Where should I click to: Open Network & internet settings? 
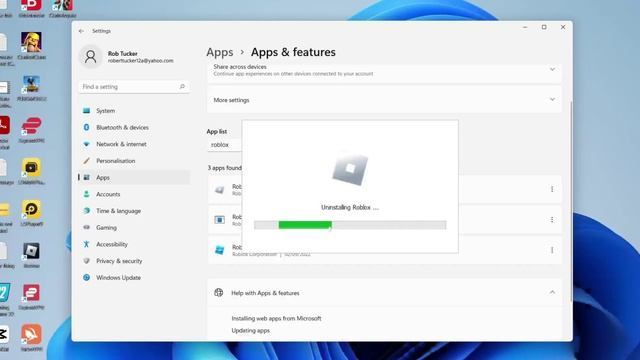click(134, 144)
